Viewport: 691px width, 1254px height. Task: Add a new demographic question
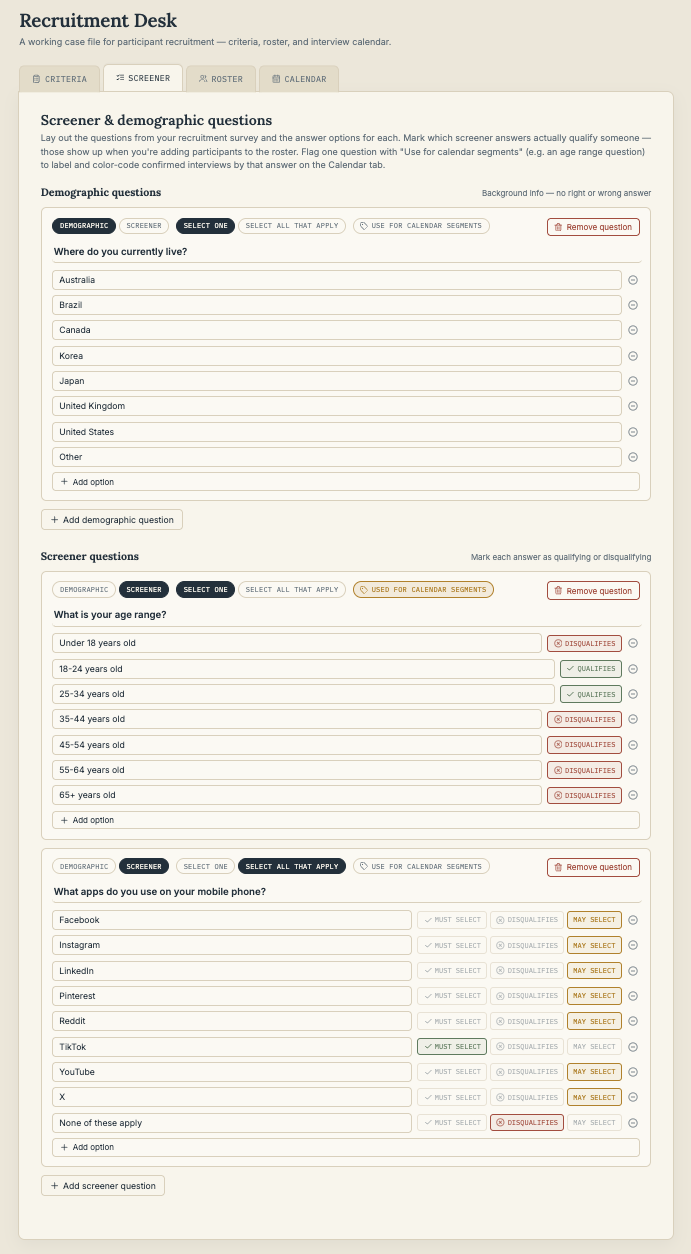coord(112,520)
